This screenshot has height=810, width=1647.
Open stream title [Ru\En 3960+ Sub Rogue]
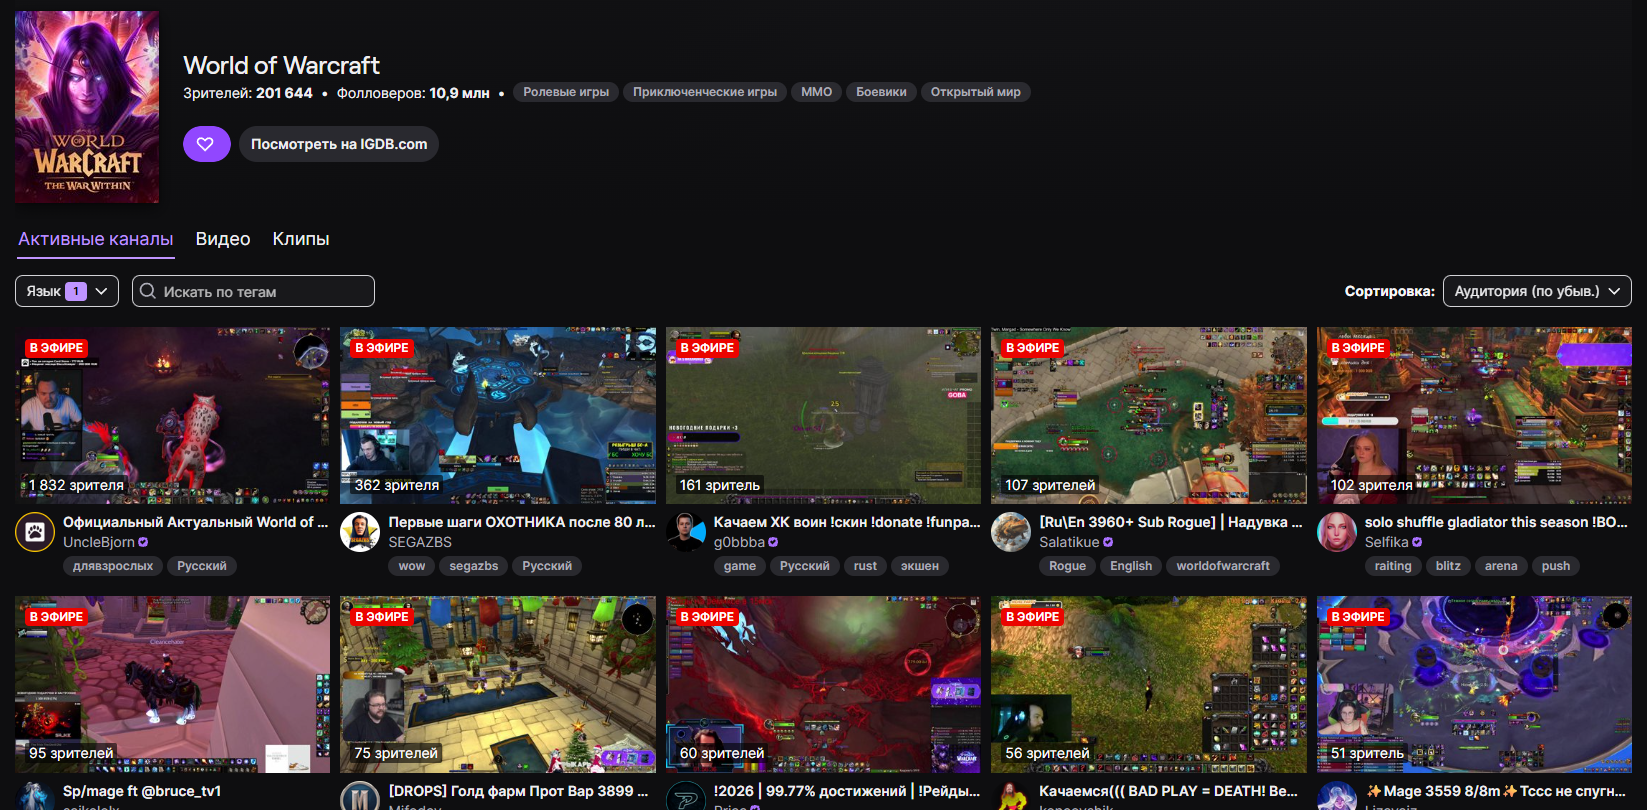pyautogui.click(x=1171, y=522)
